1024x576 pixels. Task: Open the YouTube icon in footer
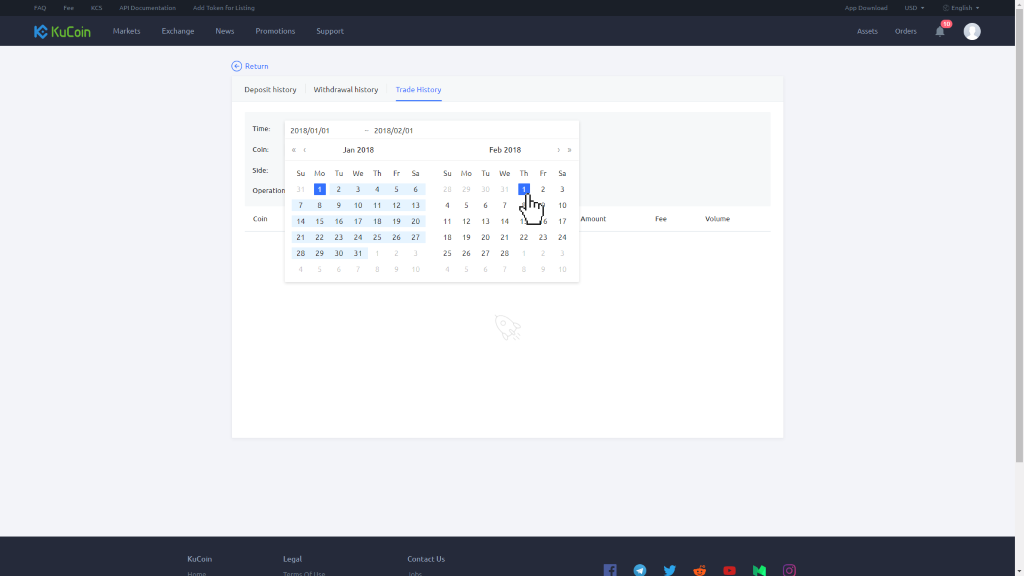(730, 570)
